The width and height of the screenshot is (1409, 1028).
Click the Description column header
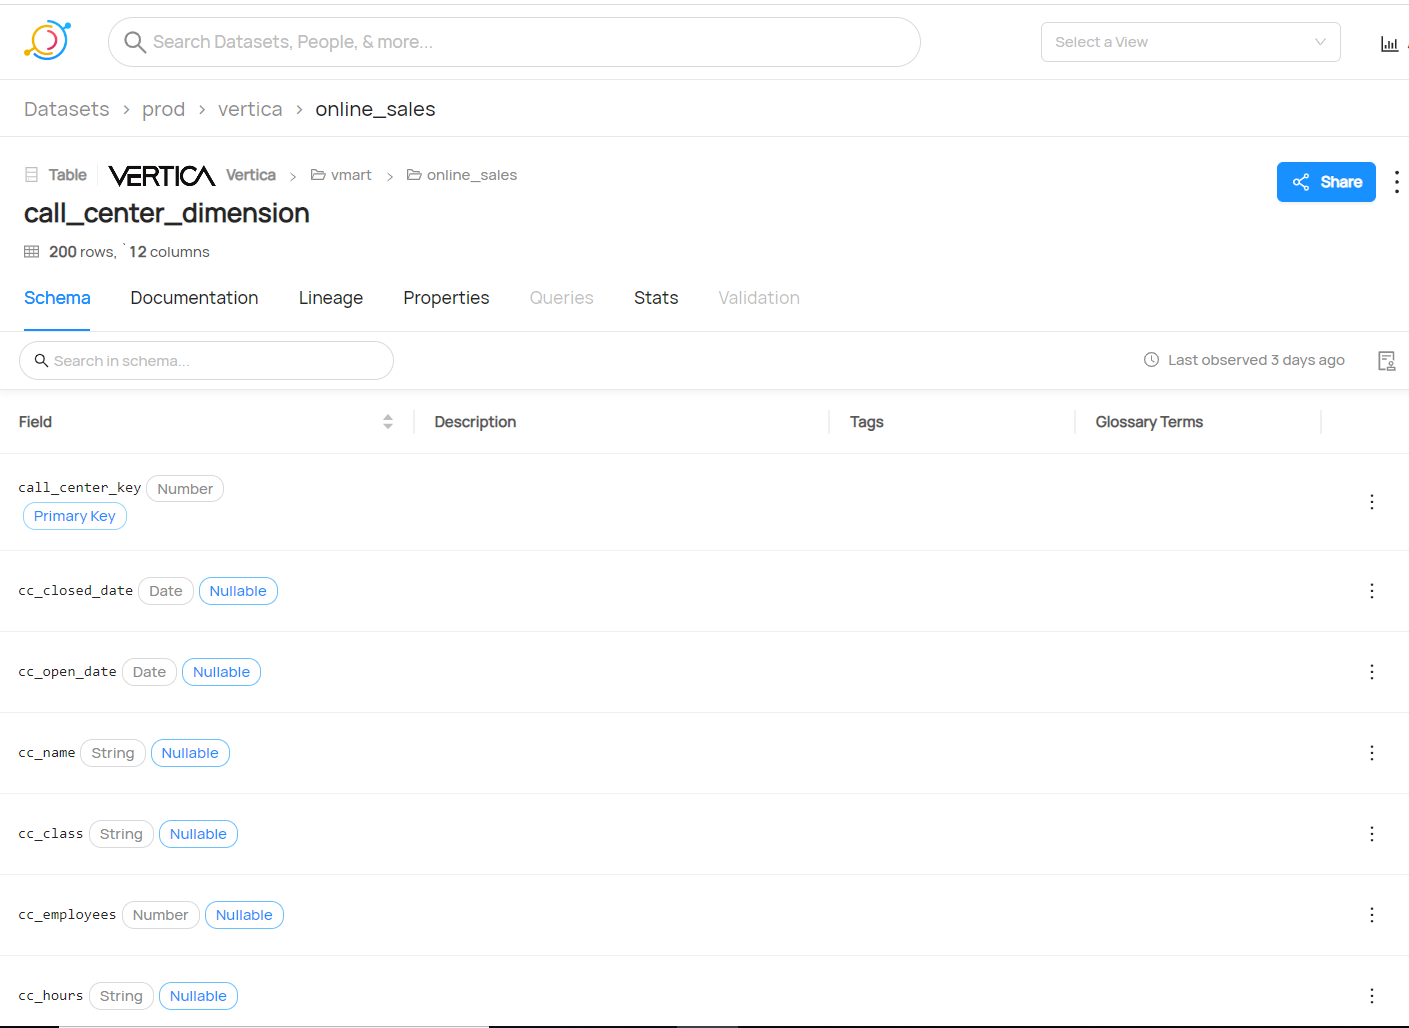475,422
